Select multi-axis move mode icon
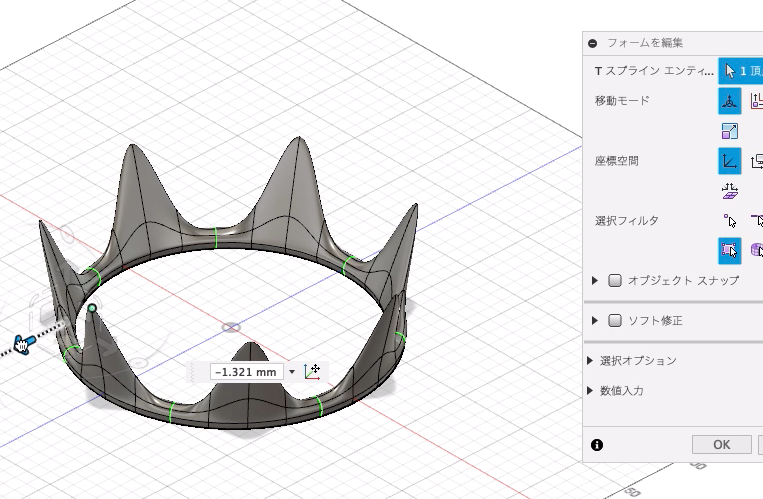The height and width of the screenshot is (499, 763). click(729, 101)
